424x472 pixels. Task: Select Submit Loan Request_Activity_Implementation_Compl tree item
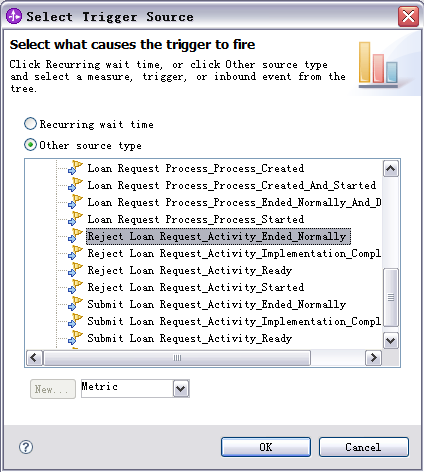[234, 321]
